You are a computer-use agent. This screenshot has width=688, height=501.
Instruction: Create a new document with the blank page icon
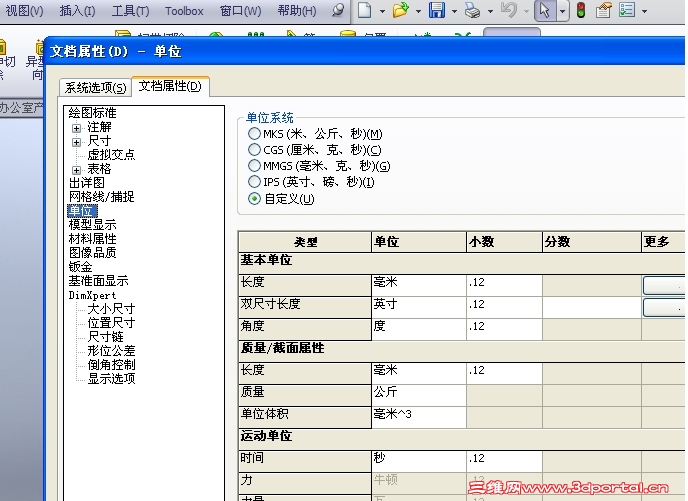tap(364, 10)
